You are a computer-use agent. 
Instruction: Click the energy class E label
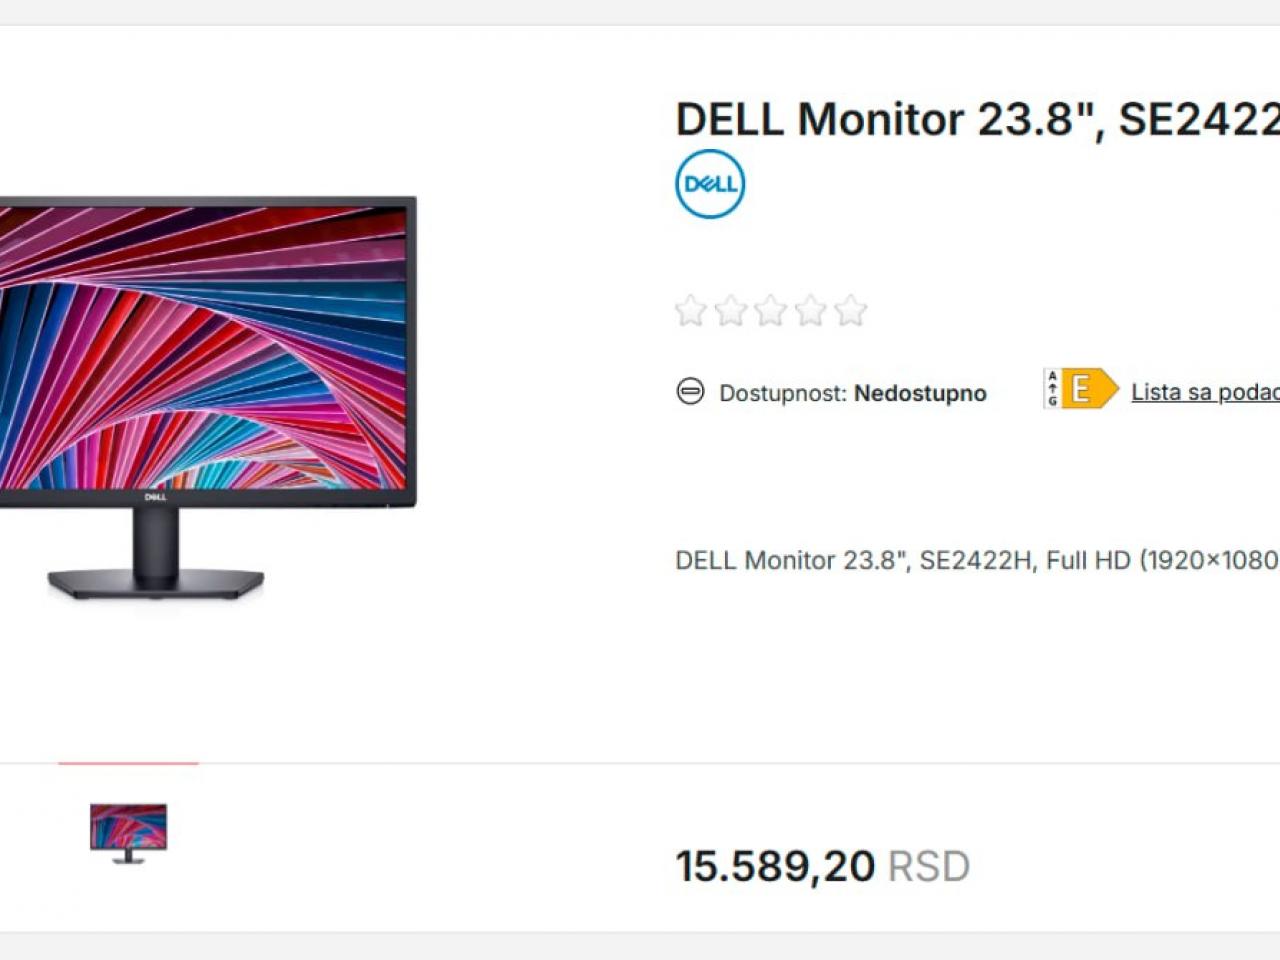pyautogui.click(x=1081, y=388)
